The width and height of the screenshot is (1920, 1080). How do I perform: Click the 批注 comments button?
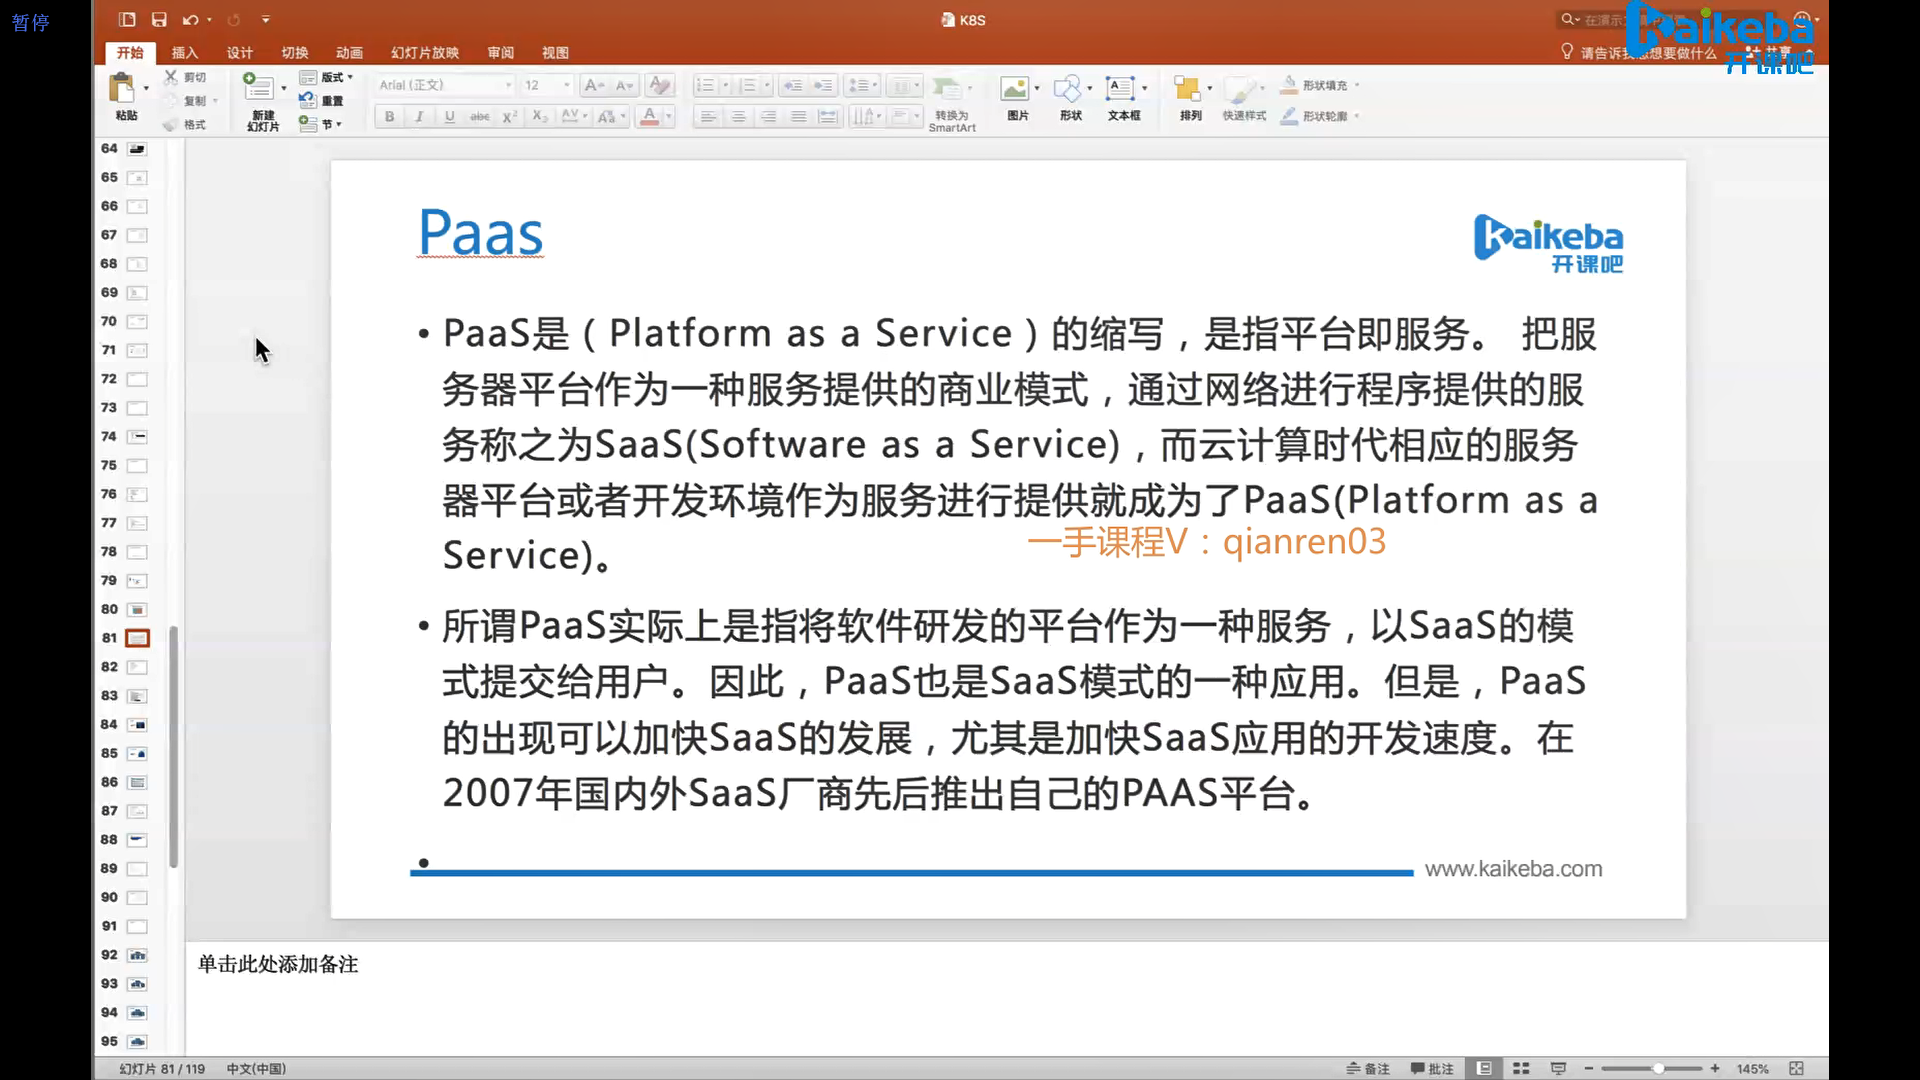pyautogui.click(x=1432, y=1068)
